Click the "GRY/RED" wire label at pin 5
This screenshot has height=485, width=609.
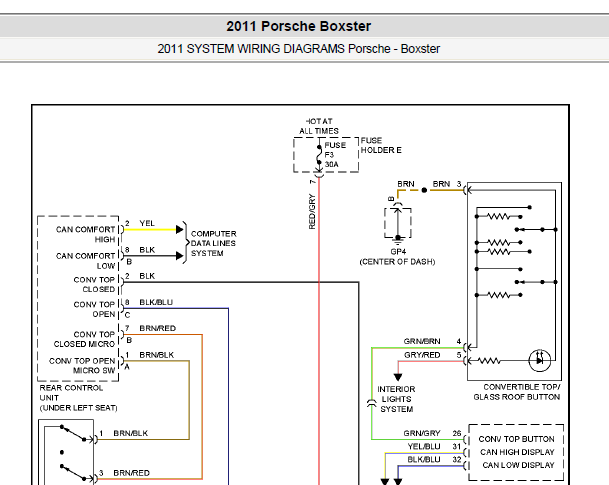(422, 355)
